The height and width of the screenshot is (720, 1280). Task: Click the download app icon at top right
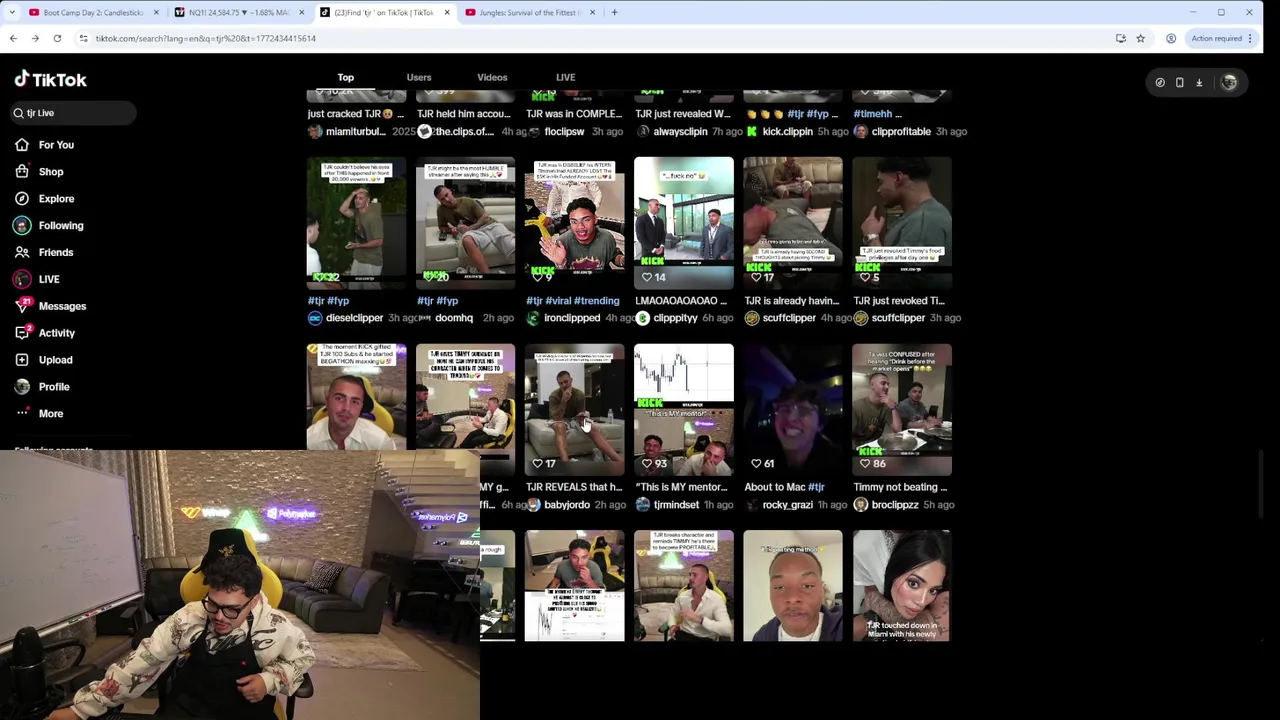click(1199, 83)
